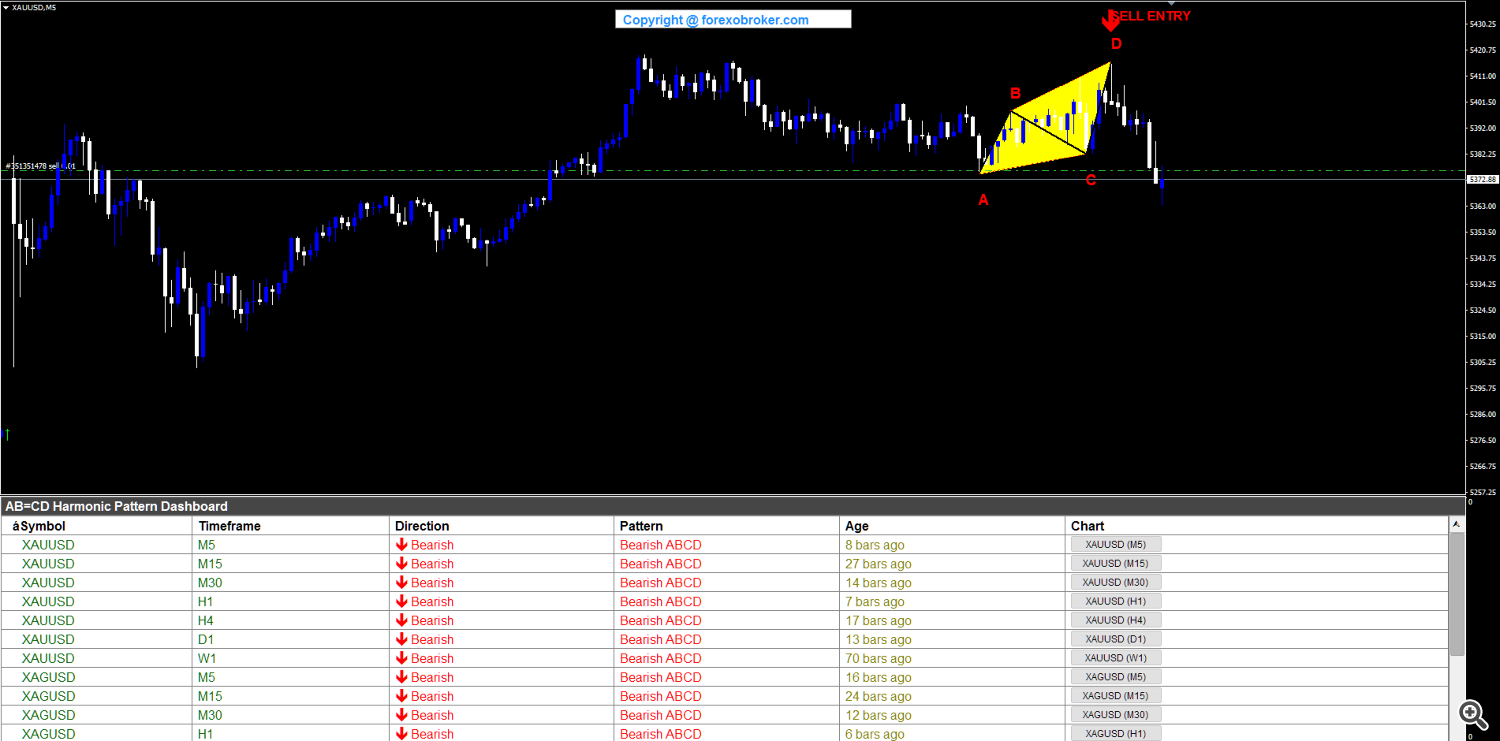
Task: Open the XAUUSD (D1) chart button
Action: (1116, 639)
